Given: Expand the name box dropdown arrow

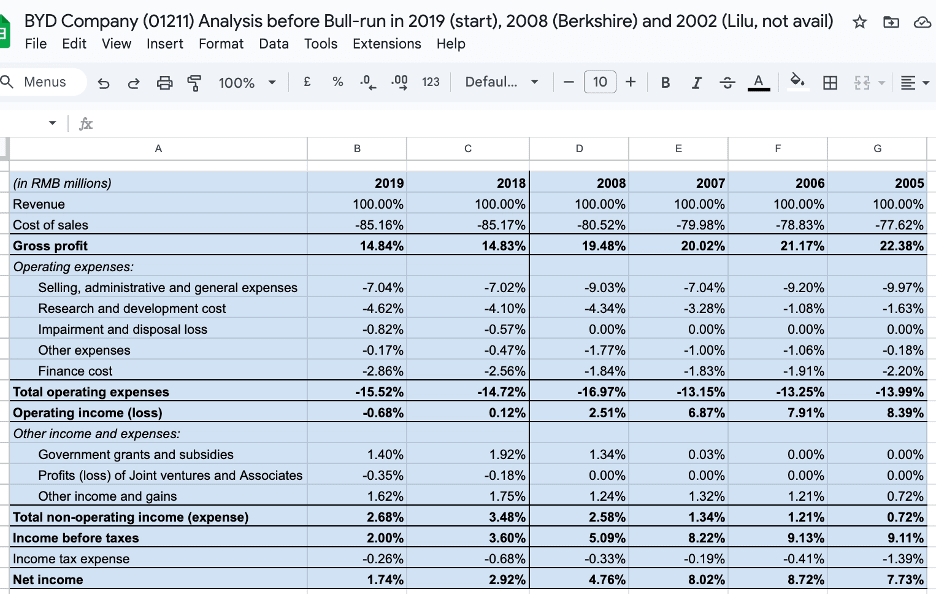Looking at the screenshot, I should click(53, 123).
